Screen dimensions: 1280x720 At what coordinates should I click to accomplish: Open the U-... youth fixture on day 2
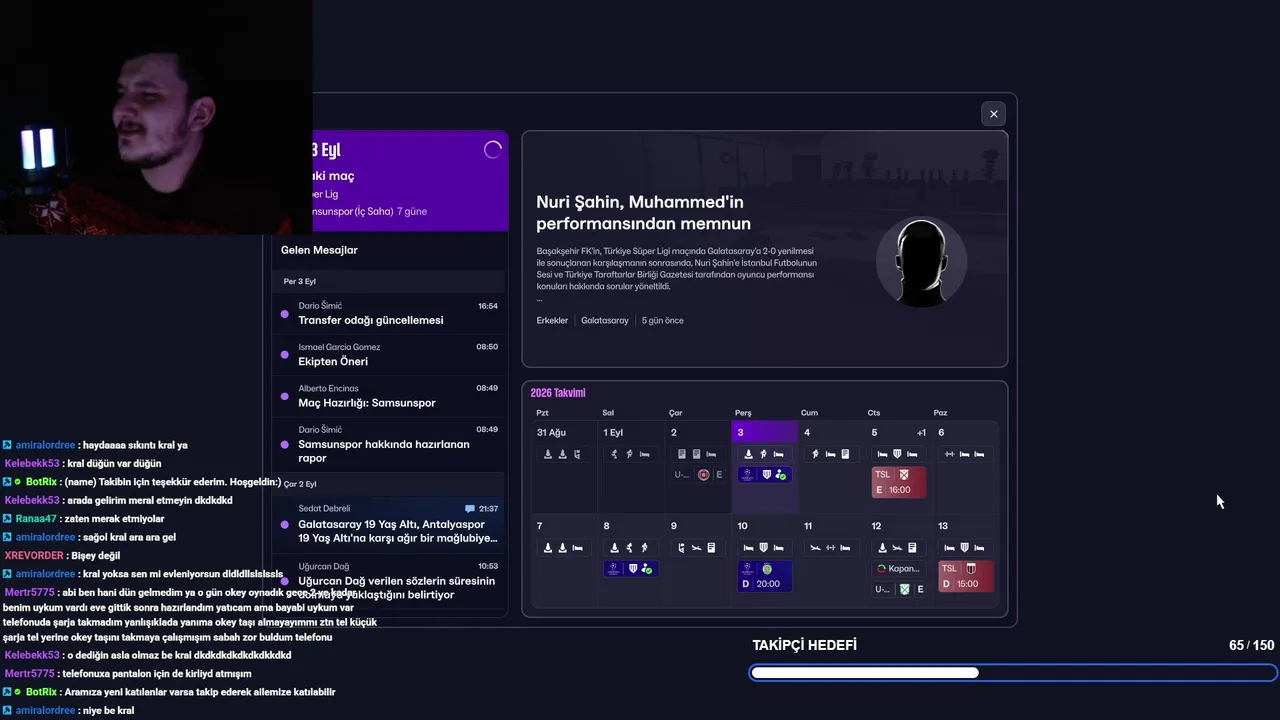[698, 475]
